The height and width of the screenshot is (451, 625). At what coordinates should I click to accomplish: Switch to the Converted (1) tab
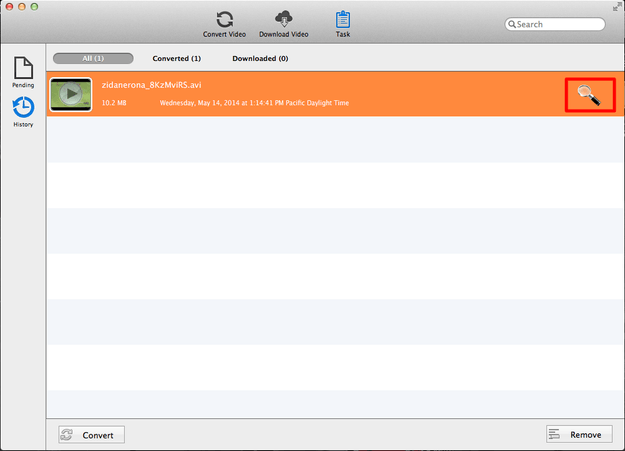click(x=177, y=59)
